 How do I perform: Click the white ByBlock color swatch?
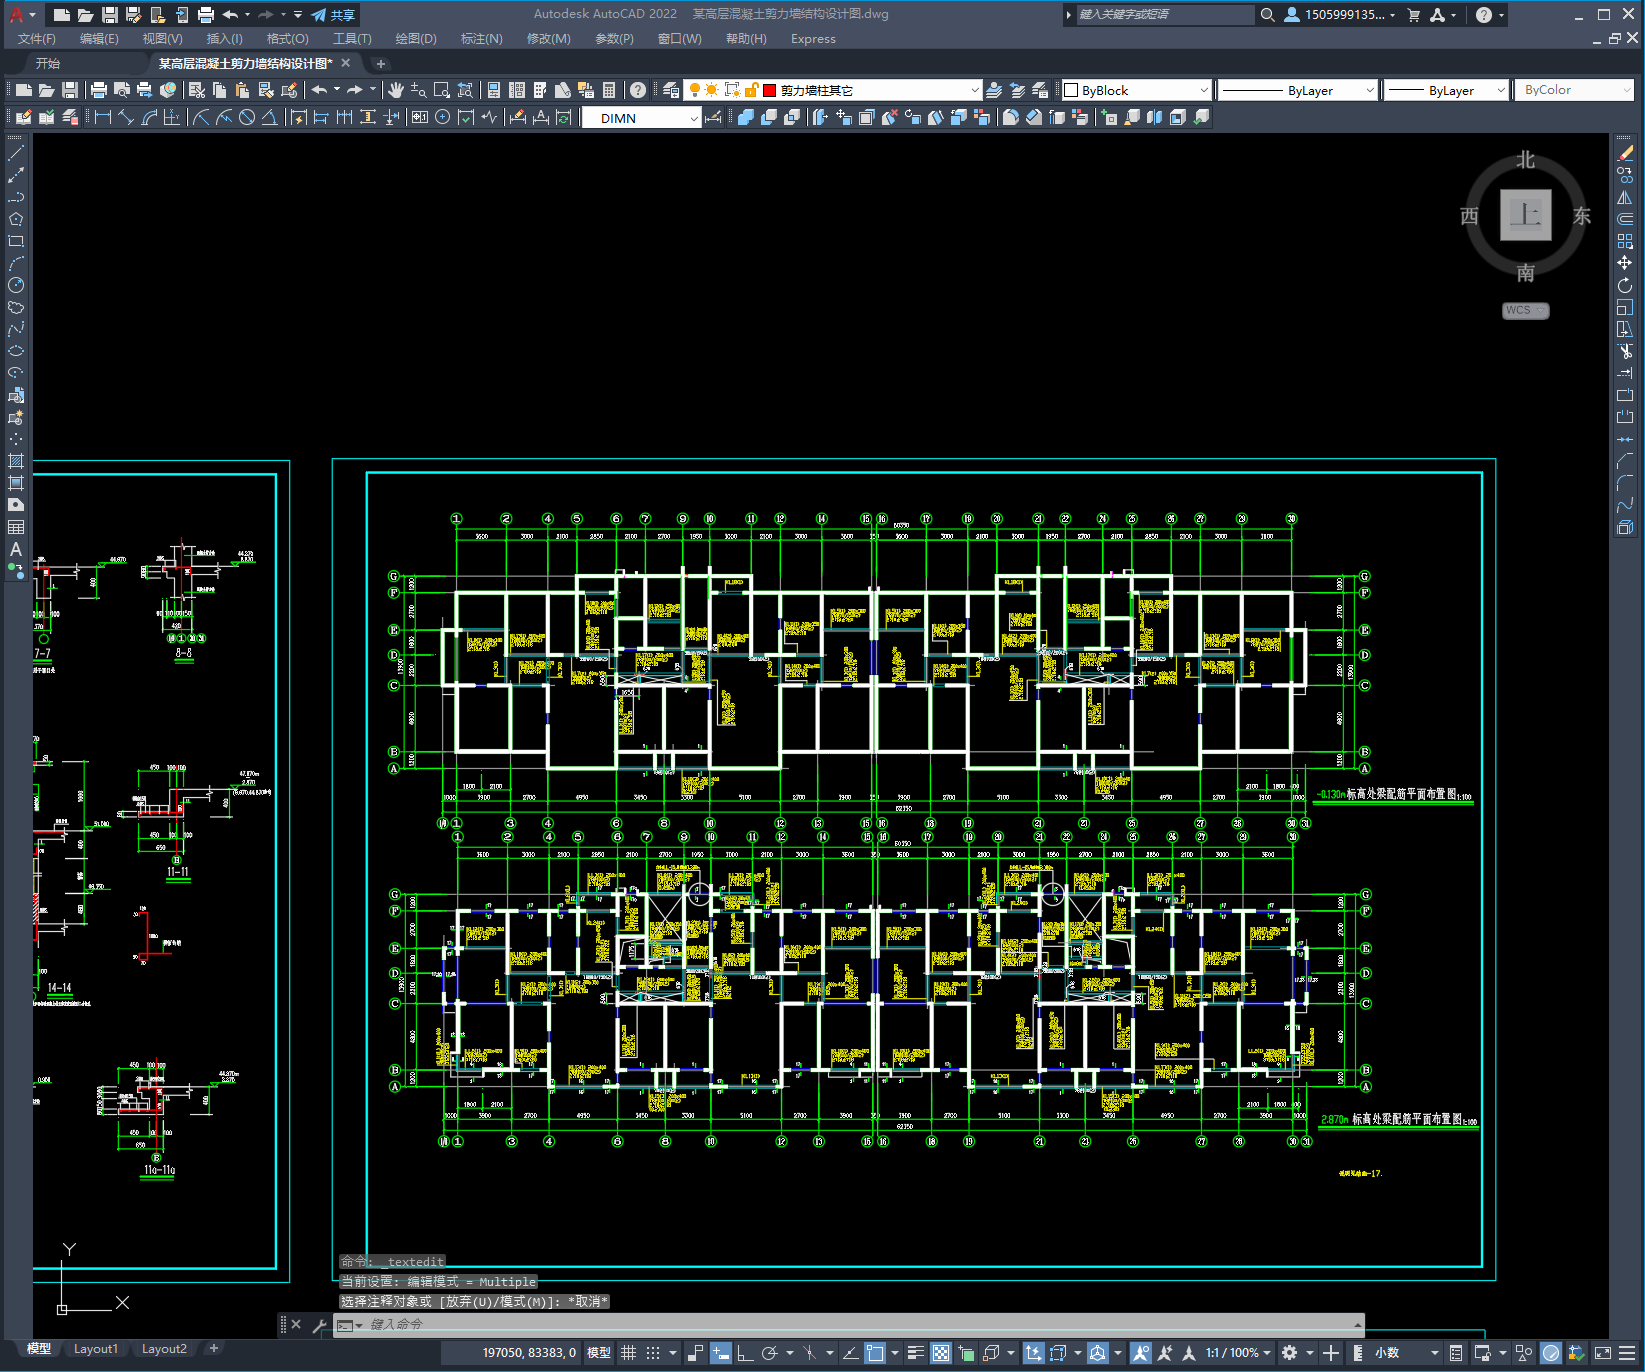(1071, 90)
